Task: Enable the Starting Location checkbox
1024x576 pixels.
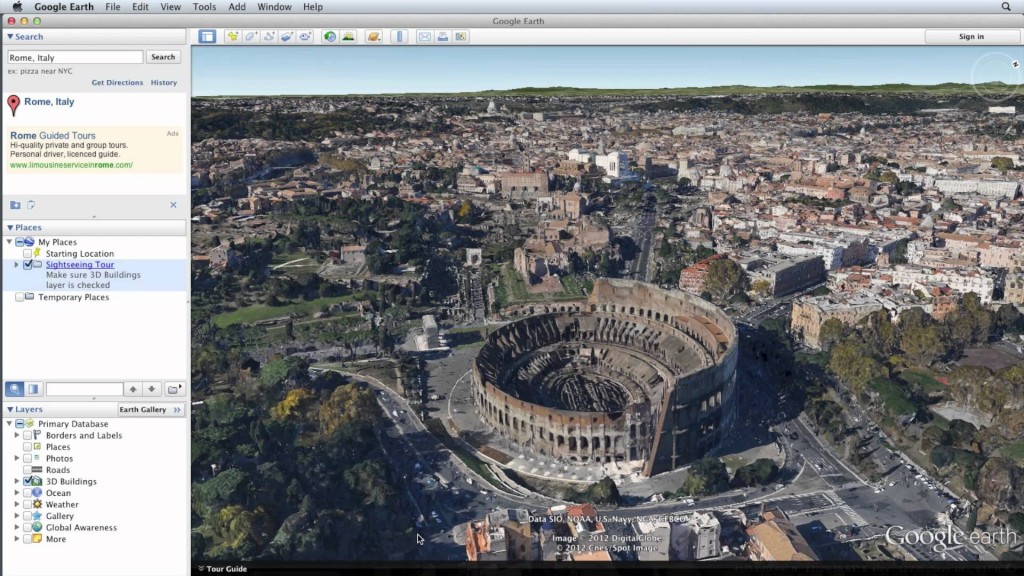Action: pyautogui.click(x=30, y=253)
